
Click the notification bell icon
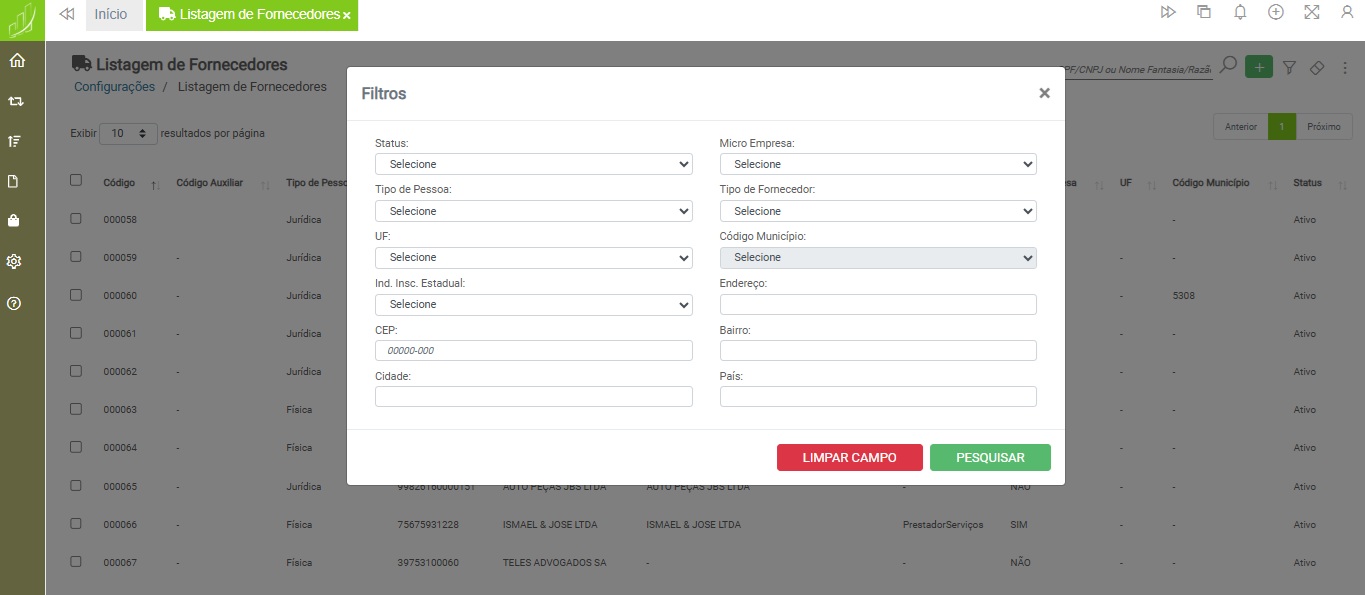(1240, 12)
